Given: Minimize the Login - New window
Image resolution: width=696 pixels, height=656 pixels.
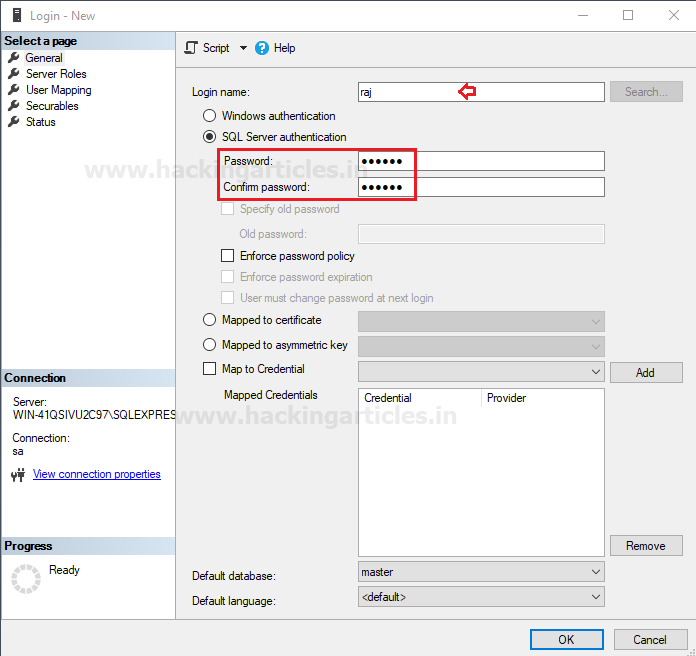Looking at the screenshot, I should (x=583, y=15).
